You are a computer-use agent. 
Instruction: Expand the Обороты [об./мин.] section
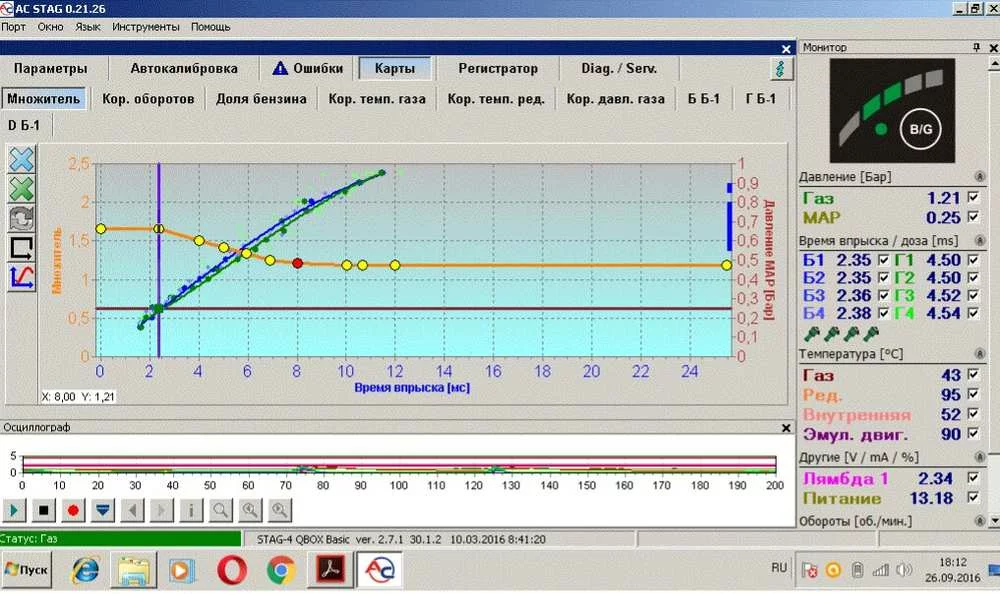tap(982, 521)
